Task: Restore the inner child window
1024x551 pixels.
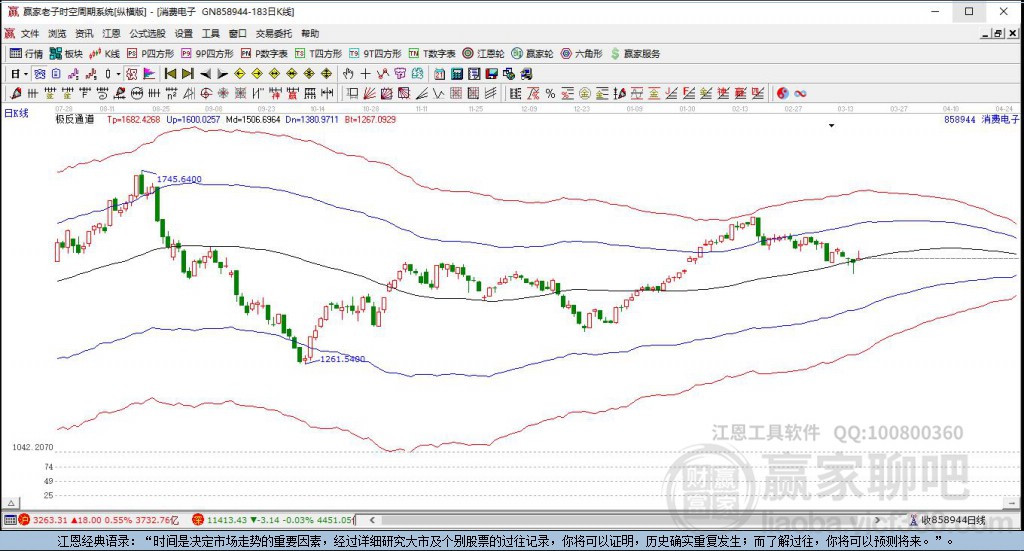Action: 997,33
